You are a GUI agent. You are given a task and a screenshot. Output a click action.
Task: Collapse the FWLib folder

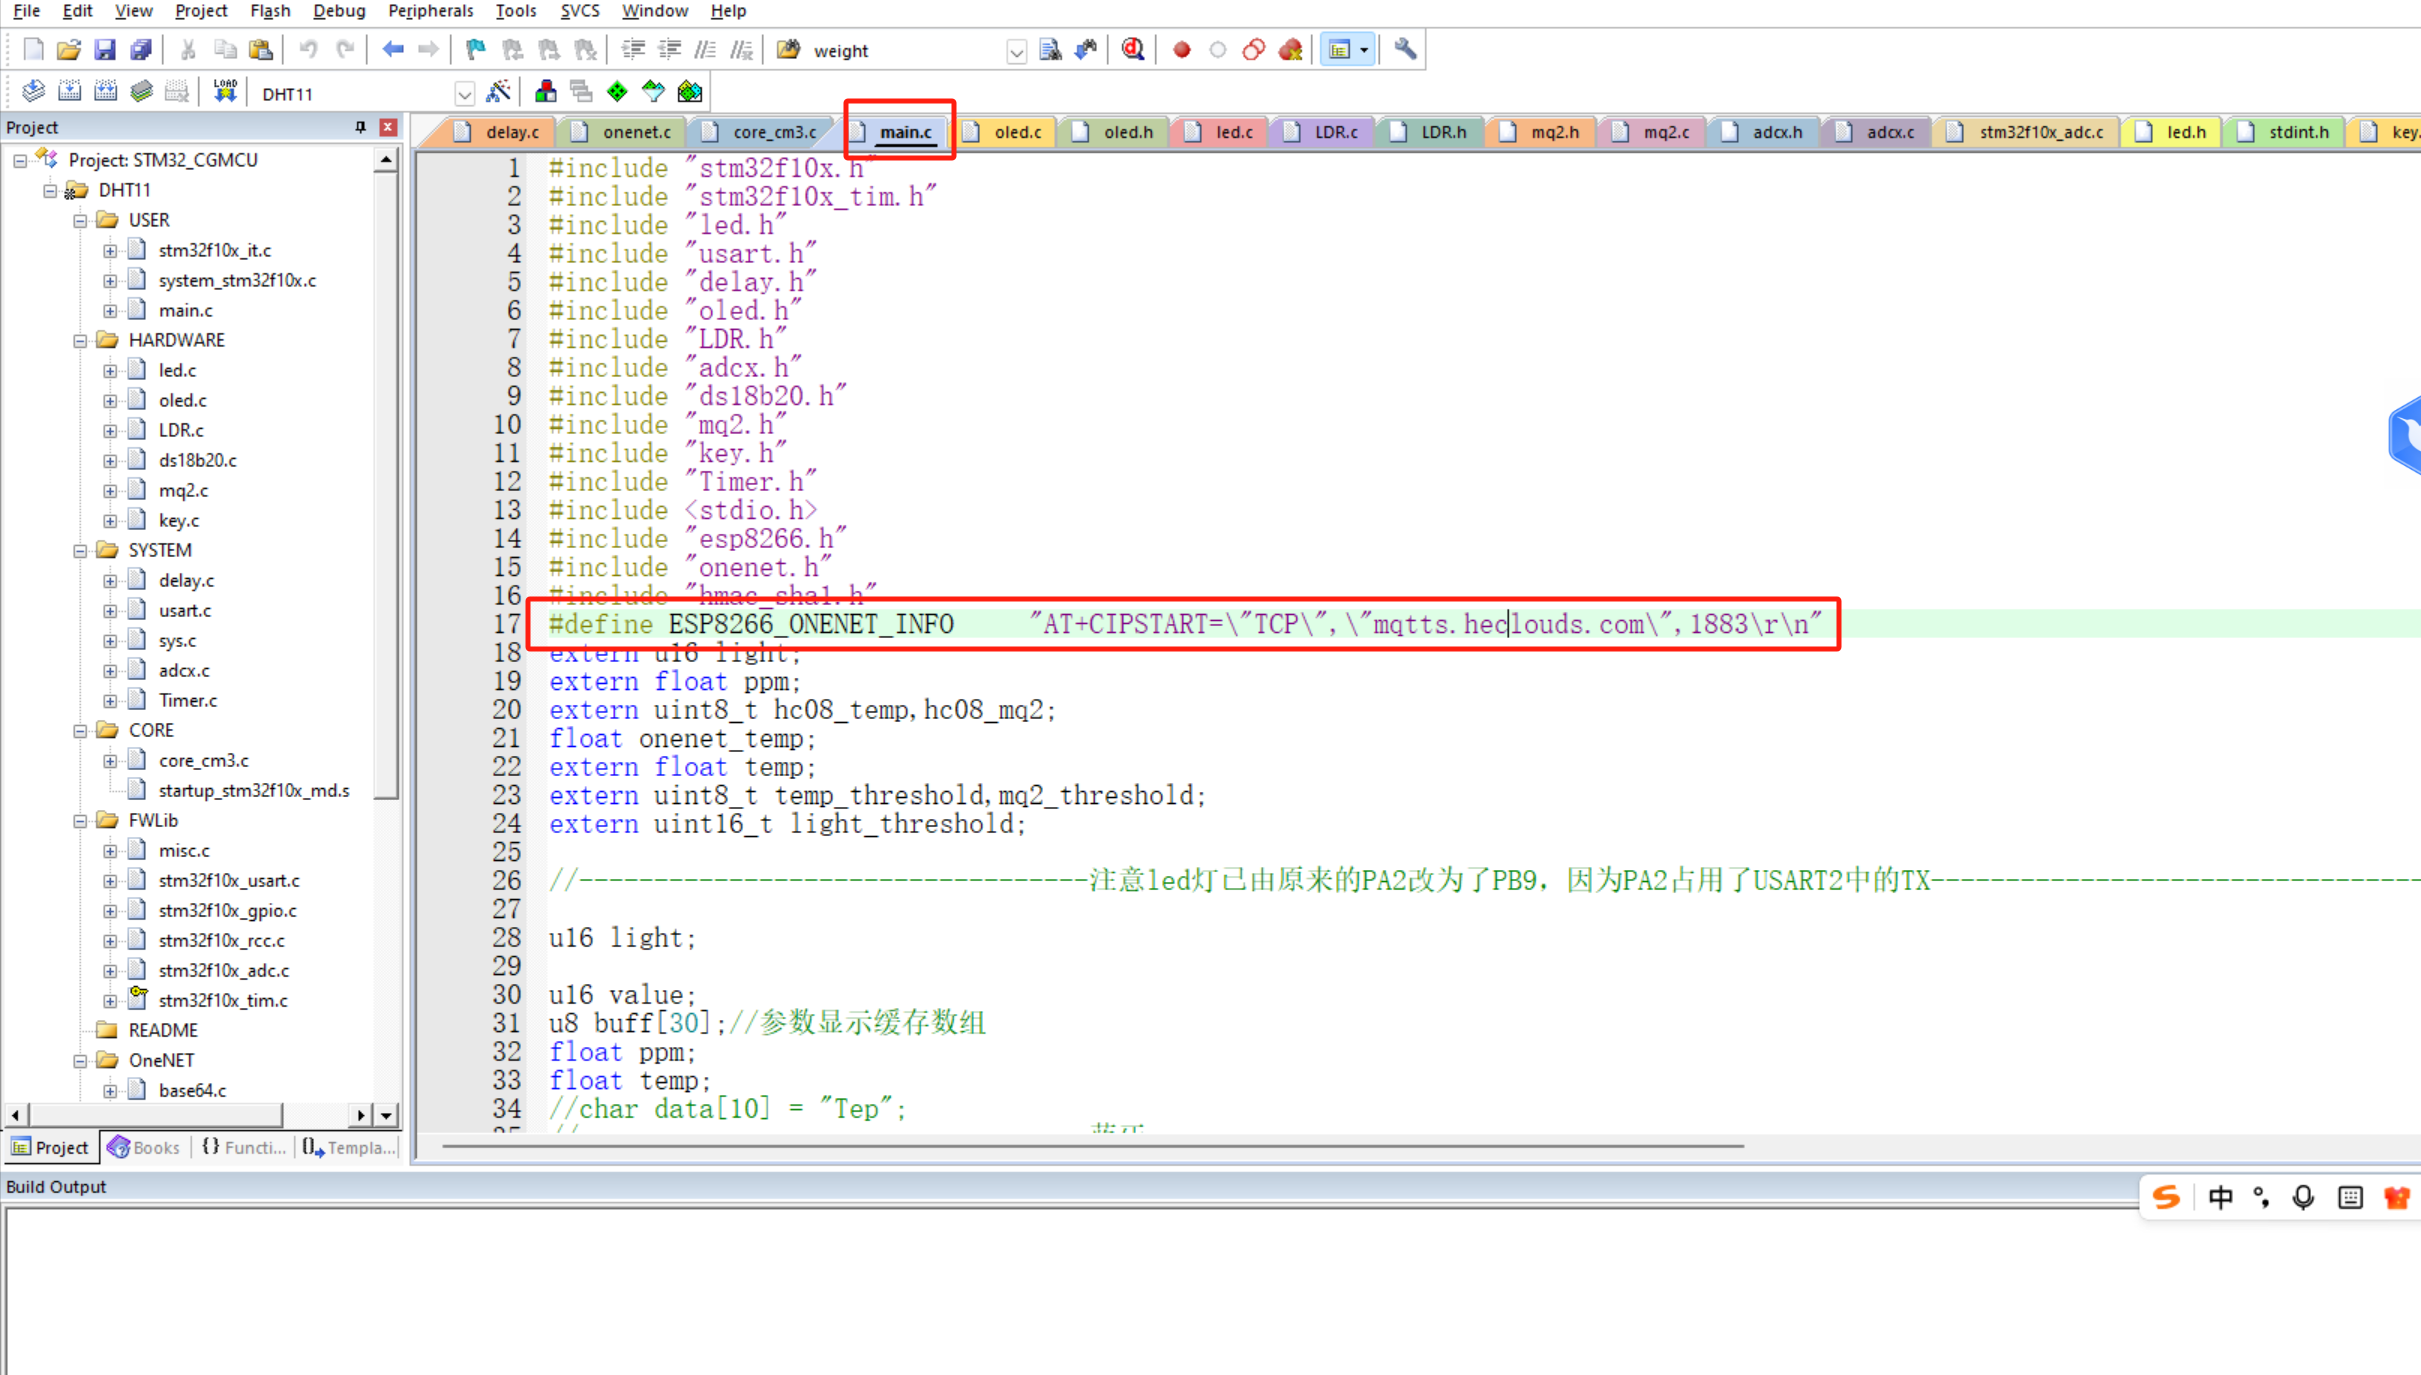[80, 820]
